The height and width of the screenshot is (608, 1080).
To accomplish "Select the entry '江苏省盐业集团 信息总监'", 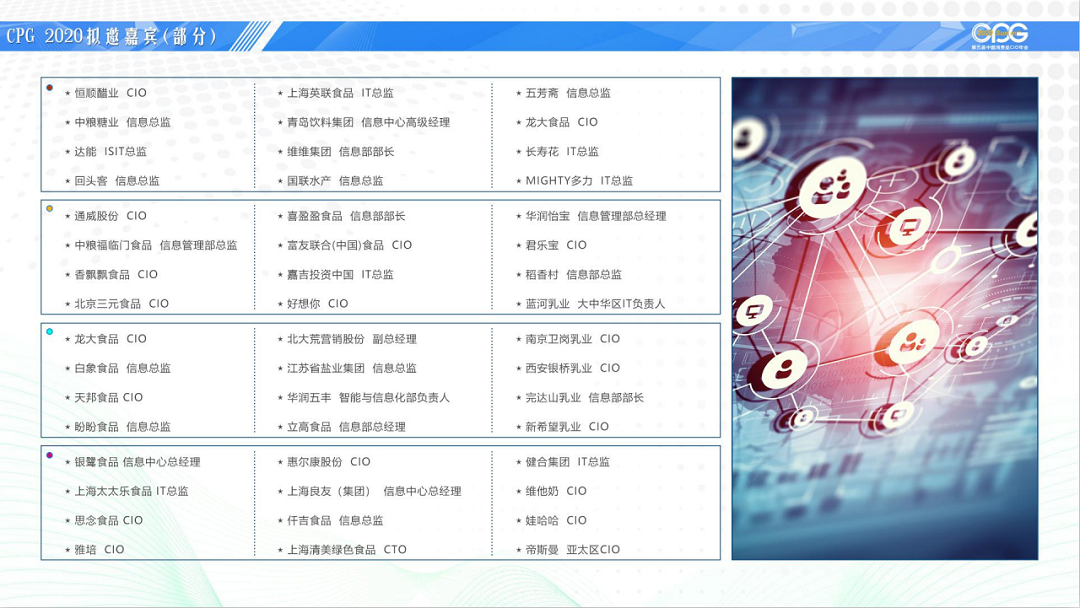I will (x=351, y=368).
